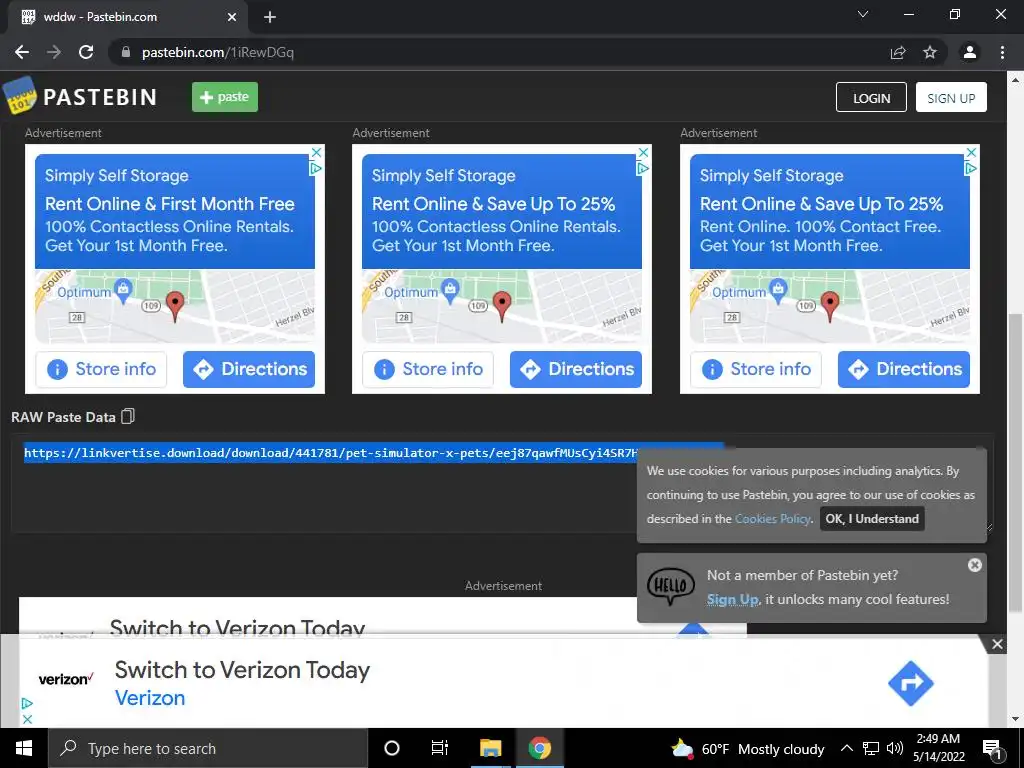Click the network icon in system tray
The image size is (1024, 768).
coord(871,748)
